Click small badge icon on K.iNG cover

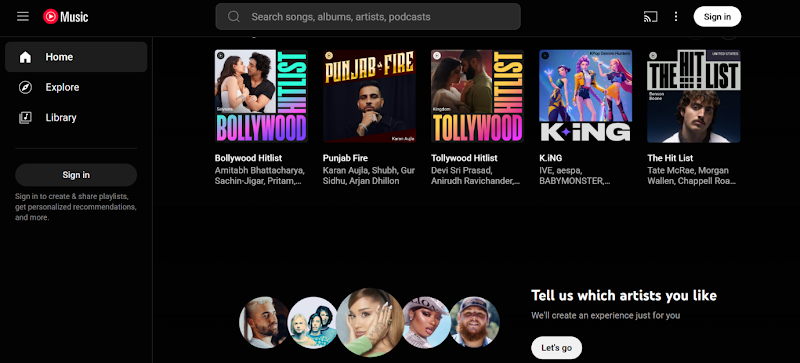pyautogui.click(x=545, y=56)
